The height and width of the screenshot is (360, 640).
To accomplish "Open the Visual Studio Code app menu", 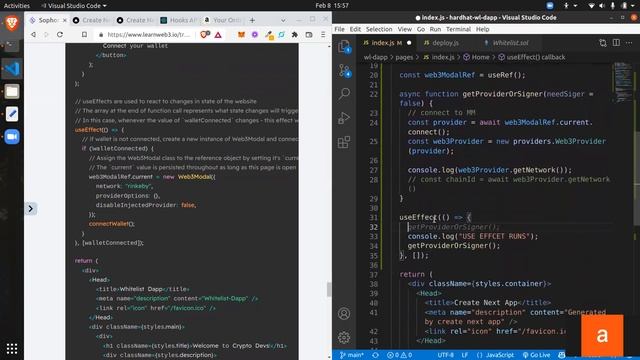I will [x=74, y=6].
